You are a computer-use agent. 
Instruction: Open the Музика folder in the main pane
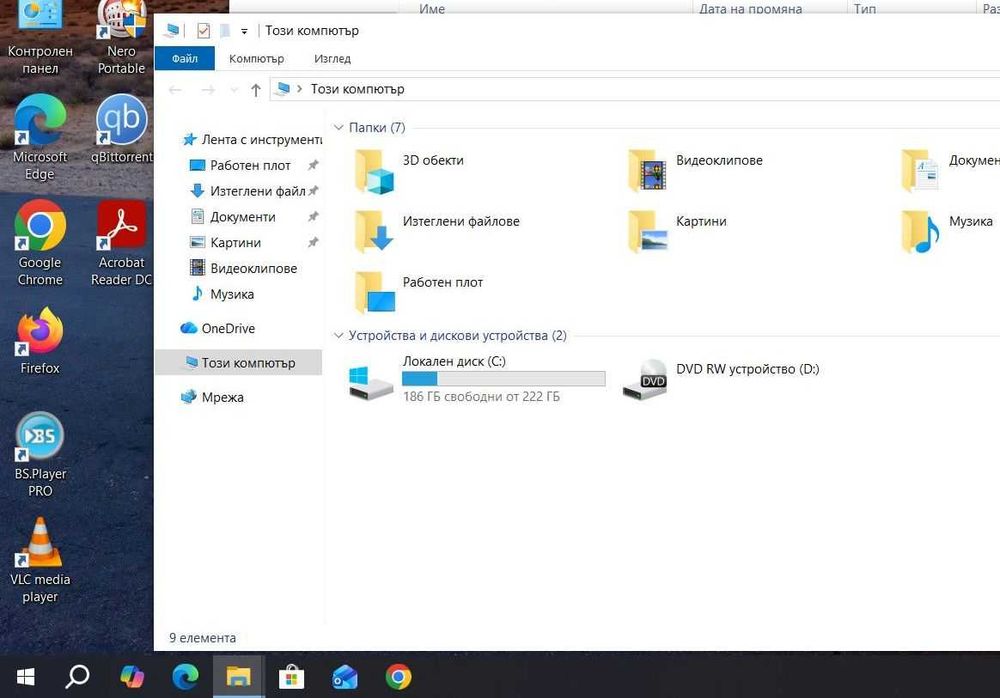click(x=947, y=232)
